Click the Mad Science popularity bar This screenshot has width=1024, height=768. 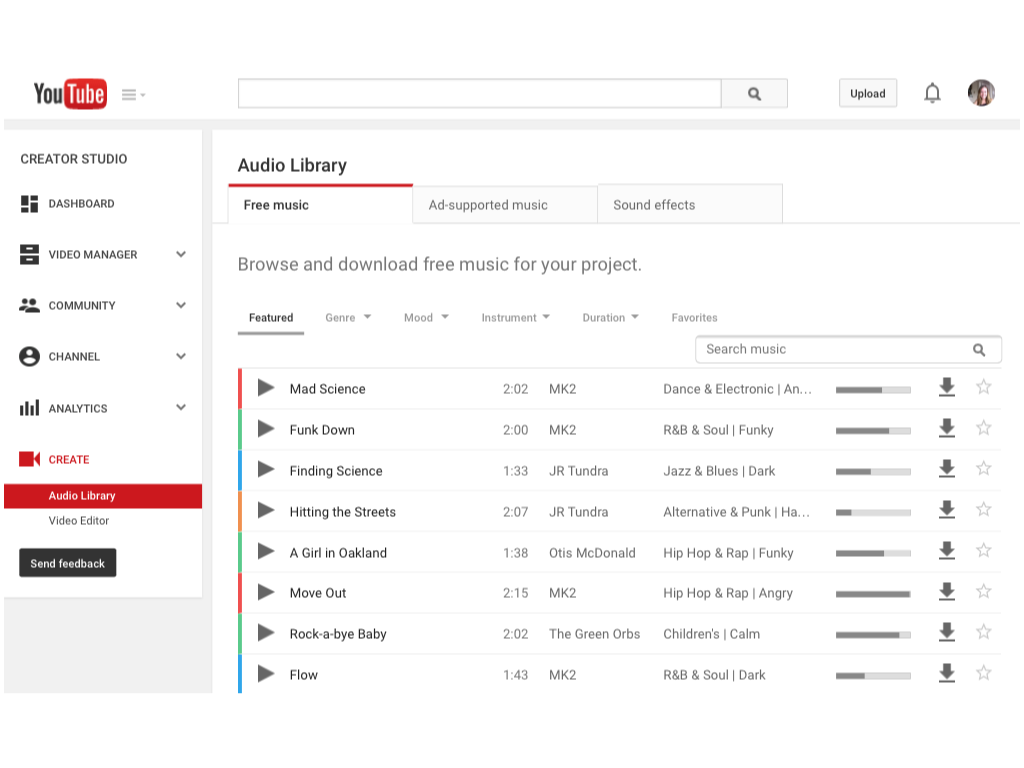coord(873,390)
